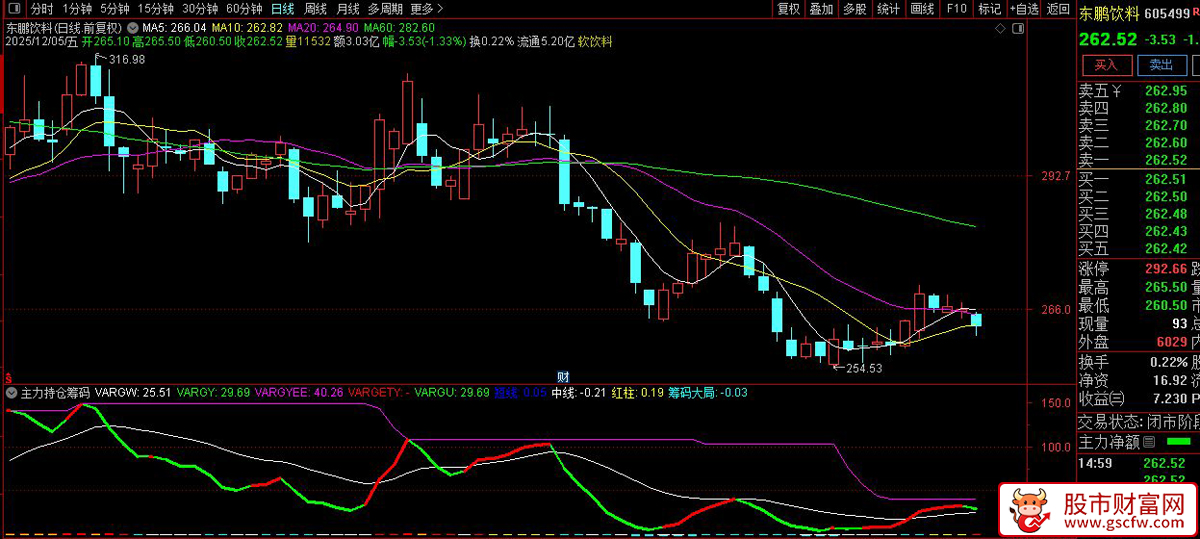The image size is (1200, 539).
Task: Click the 标记 mark button
Action: click(x=989, y=9)
